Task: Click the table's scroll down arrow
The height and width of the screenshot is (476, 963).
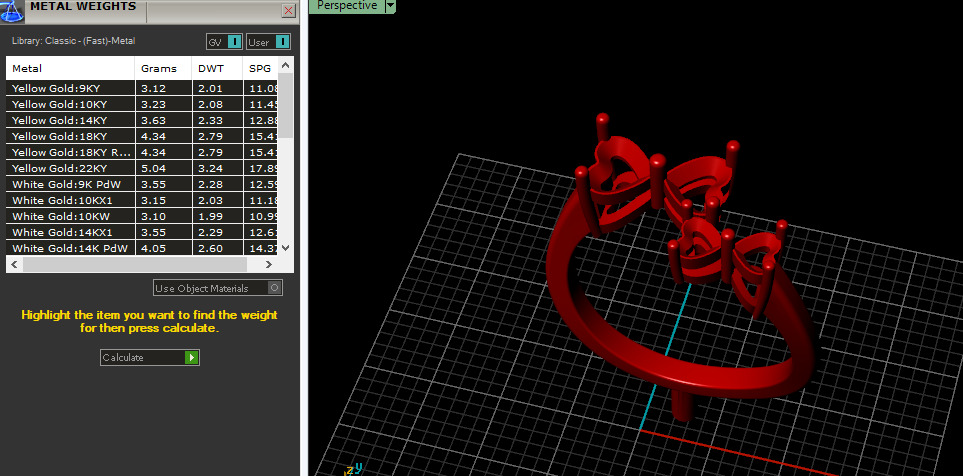Action: [x=286, y=248]
